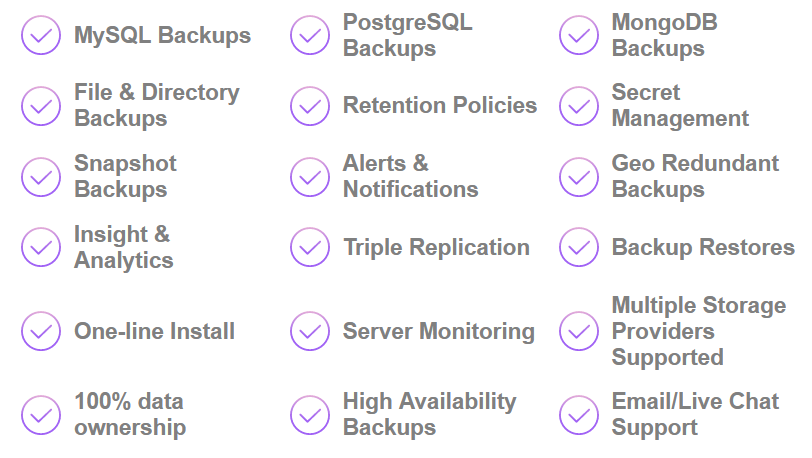Image resolution: width=812 pixels, height=458 pixels.
Task: Click the checkmark icon beside MySQL Backups
Action: pos(41,36)
